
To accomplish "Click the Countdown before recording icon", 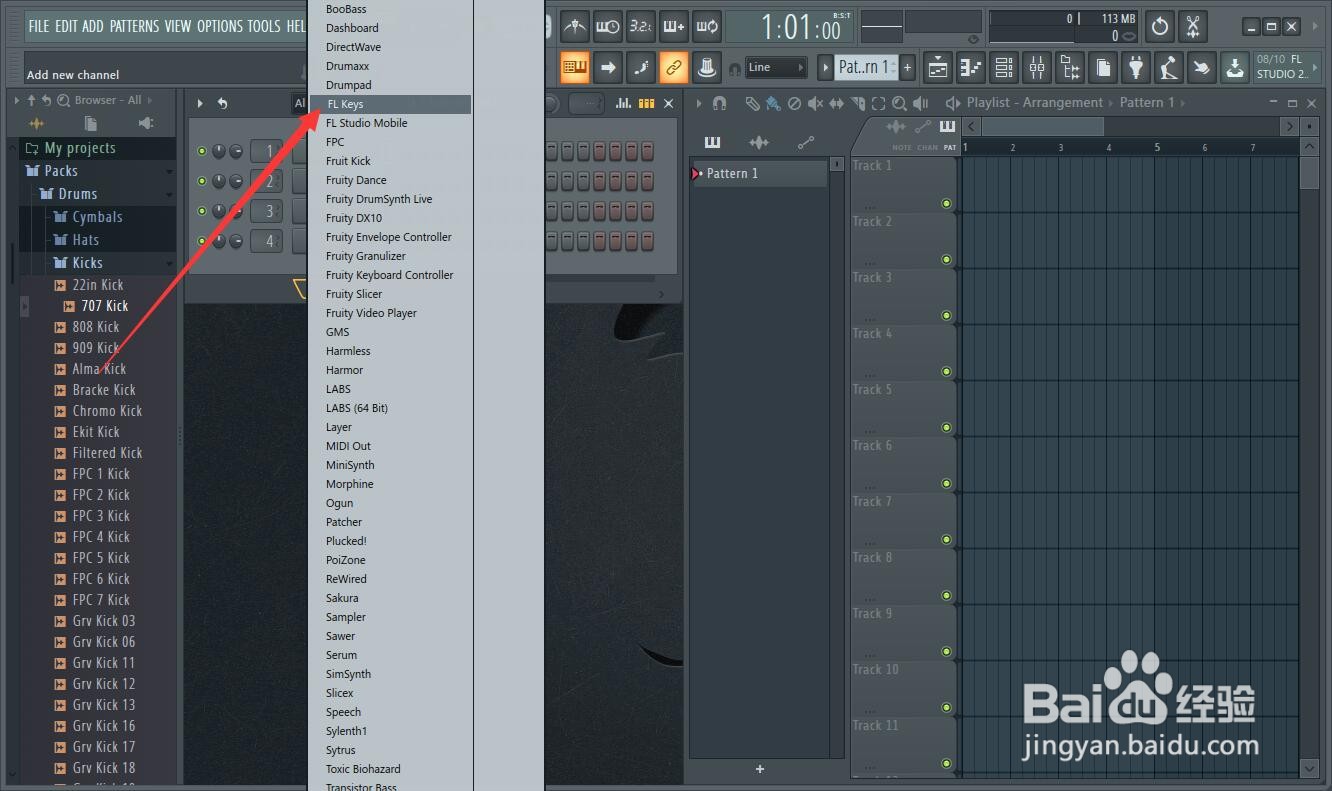I will [x=642, y=26].
